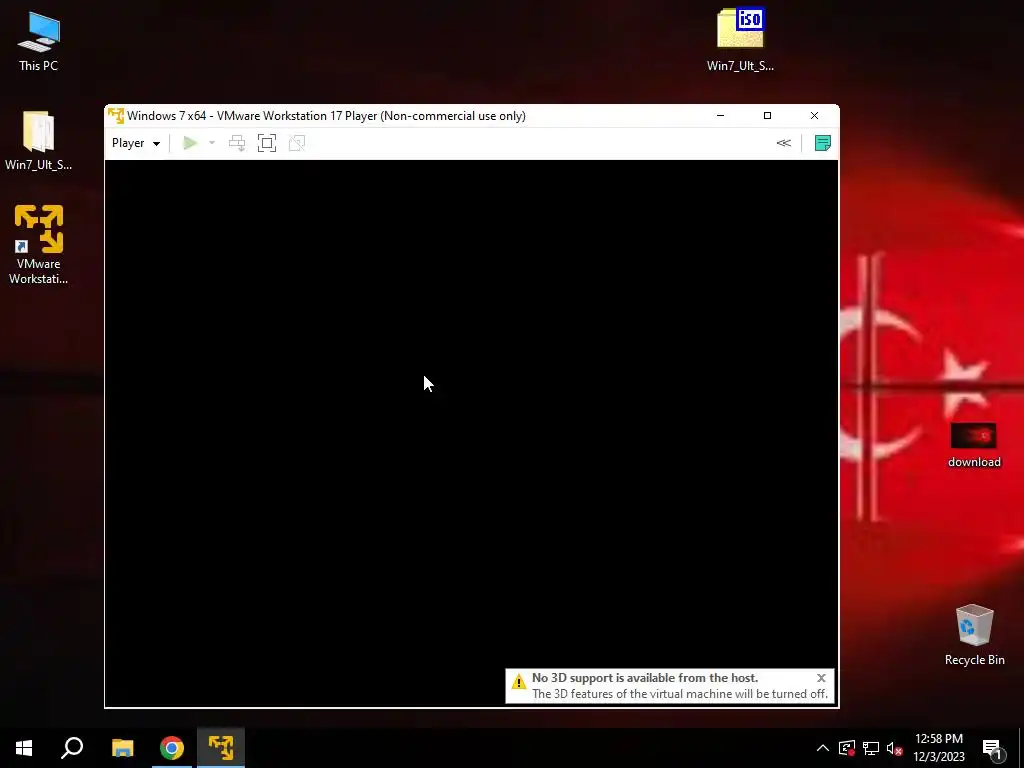Open taskbar search magnifier
This screenshot has height=768, width=1024.
click(72, 748)
